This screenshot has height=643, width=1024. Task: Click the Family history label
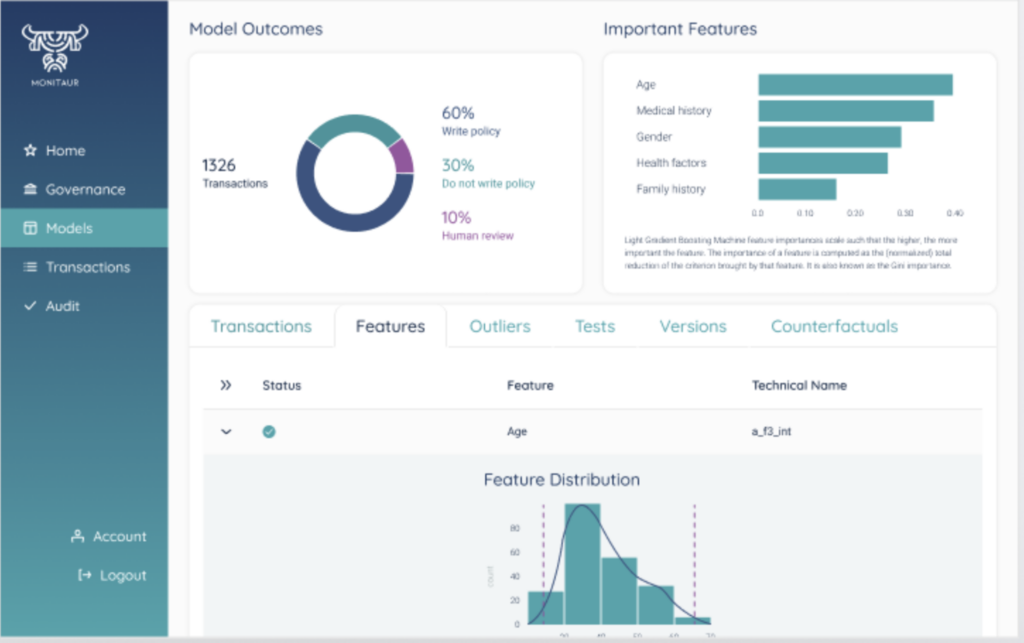click(671, 189)
